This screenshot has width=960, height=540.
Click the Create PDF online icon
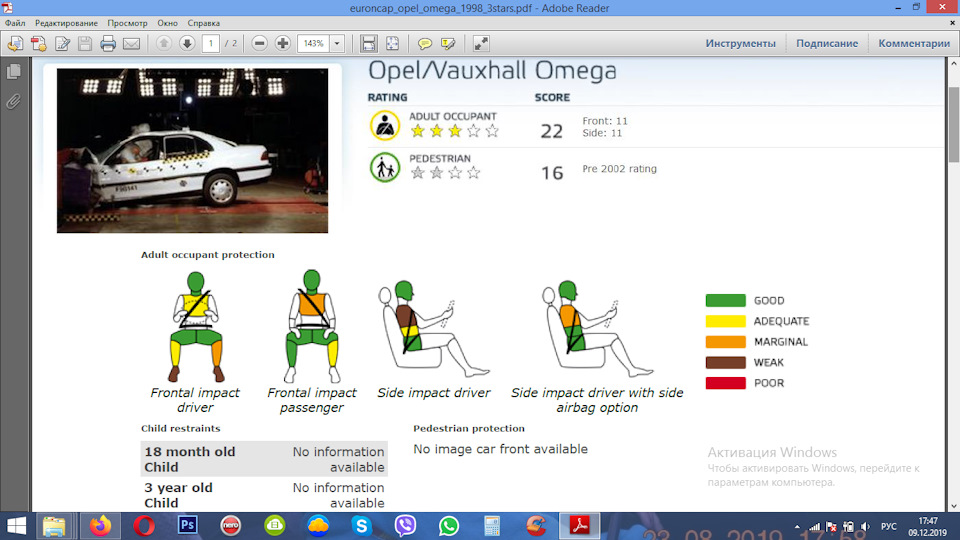pos(39,43)
